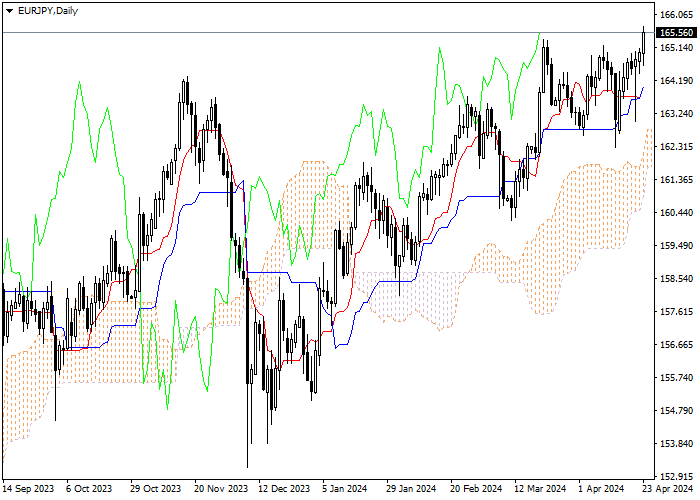This screenshot has height=500, width=700.
Task: Click the 5 Jan 2024 date label
Action: tap(345, 489)
